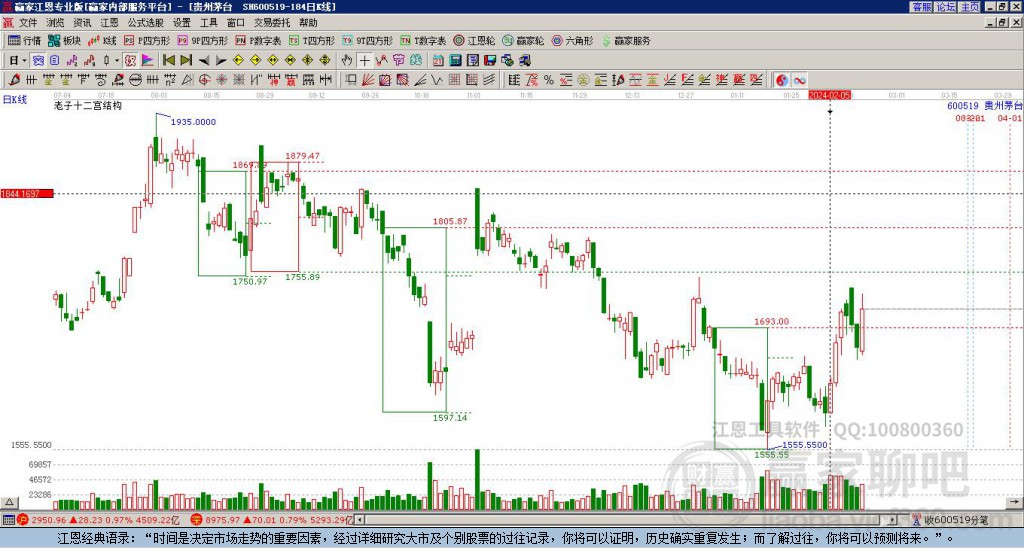Expand the 日 period dropdown arrow
Image resolution: width=1024 pixels, height=548 pixels.
tap(24, 60)
